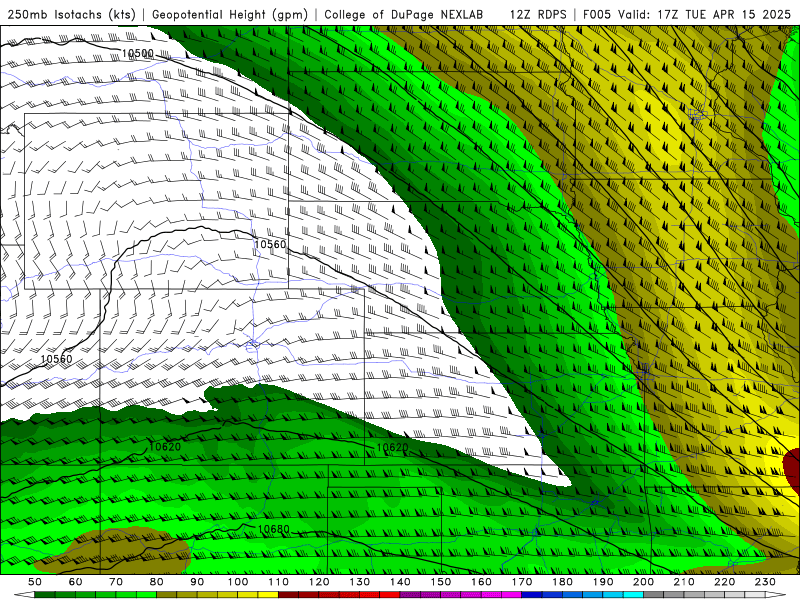Select the 170 value on the color scale
The image size is (800, 600).
click(522, 582)
